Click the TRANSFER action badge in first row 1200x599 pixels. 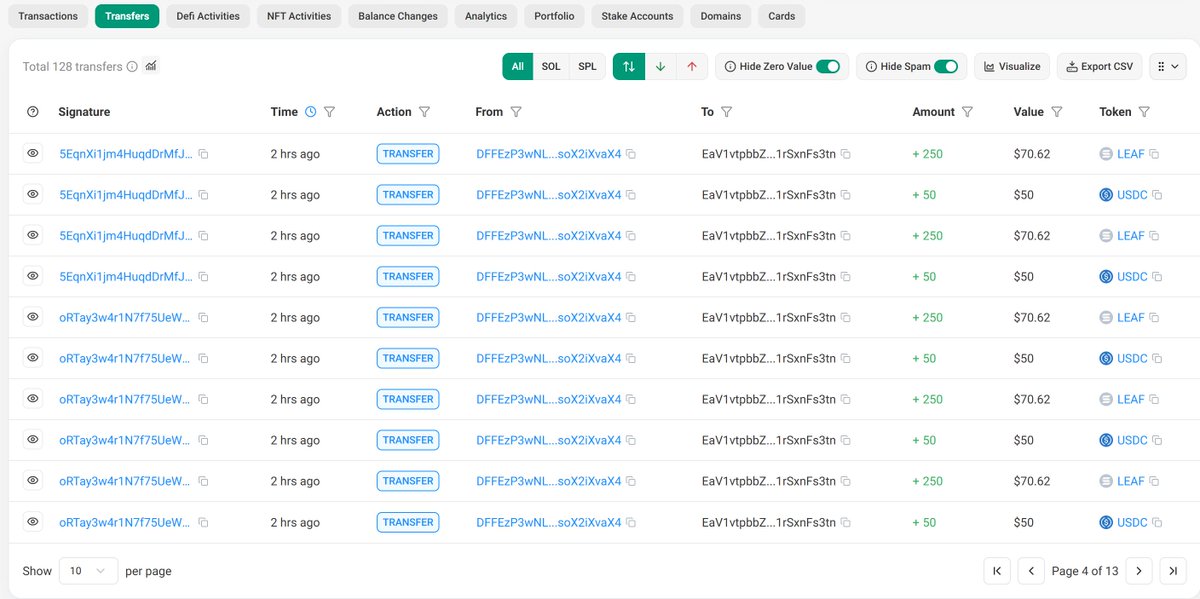coord(408,154)
